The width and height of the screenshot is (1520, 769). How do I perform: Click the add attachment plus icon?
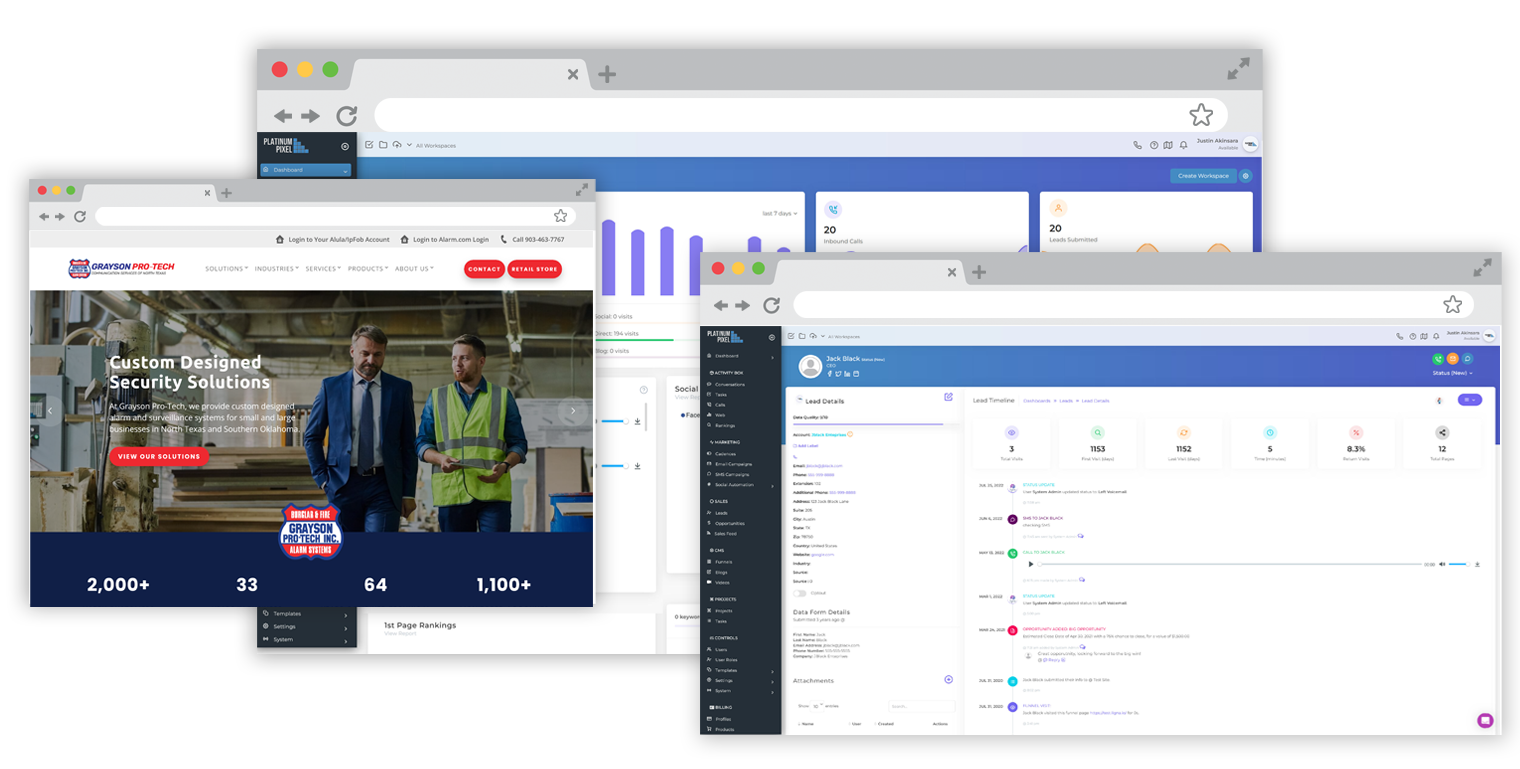click(x=948, y=680)
